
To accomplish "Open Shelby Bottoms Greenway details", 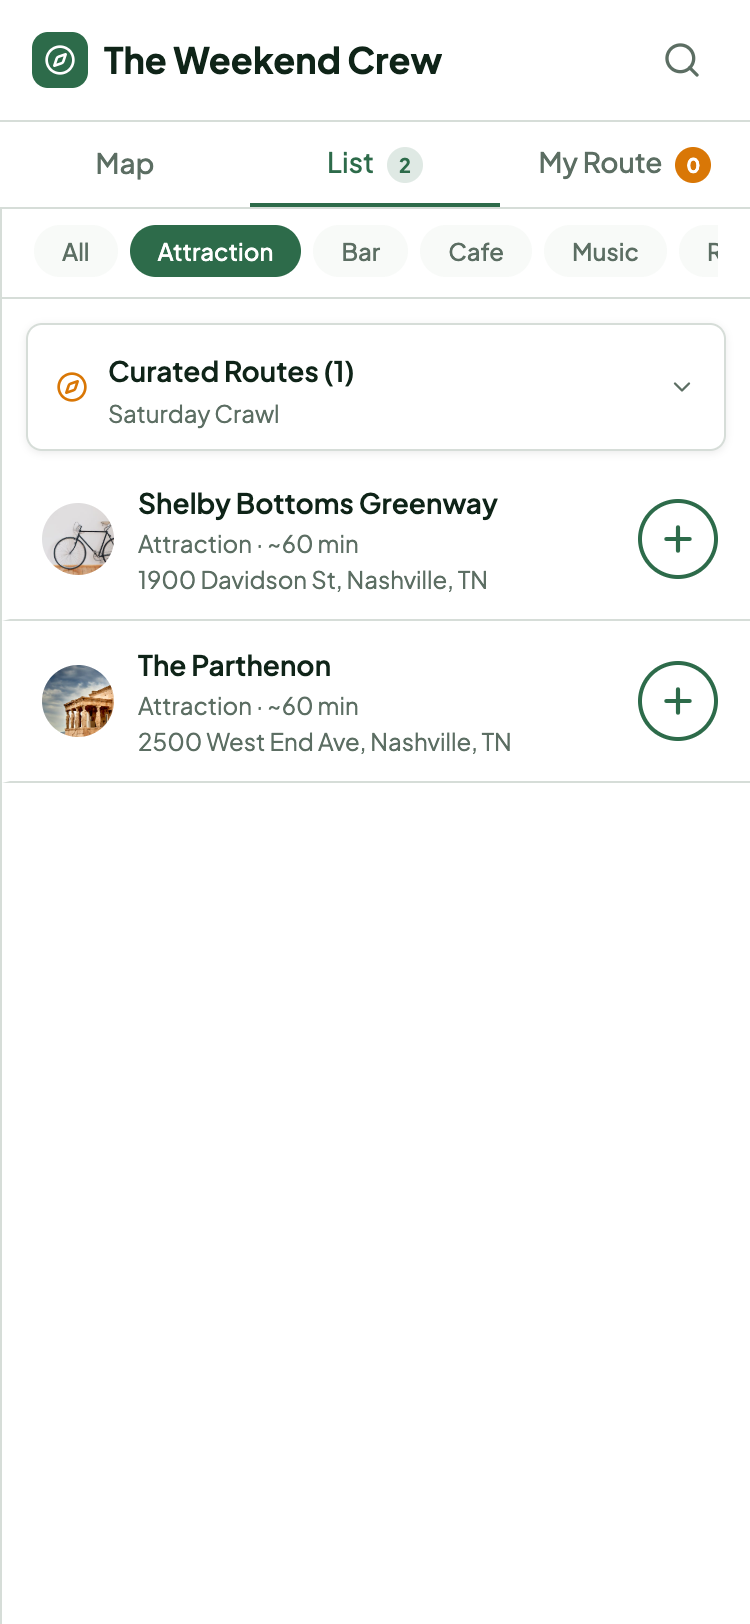I will coord(318,504).
